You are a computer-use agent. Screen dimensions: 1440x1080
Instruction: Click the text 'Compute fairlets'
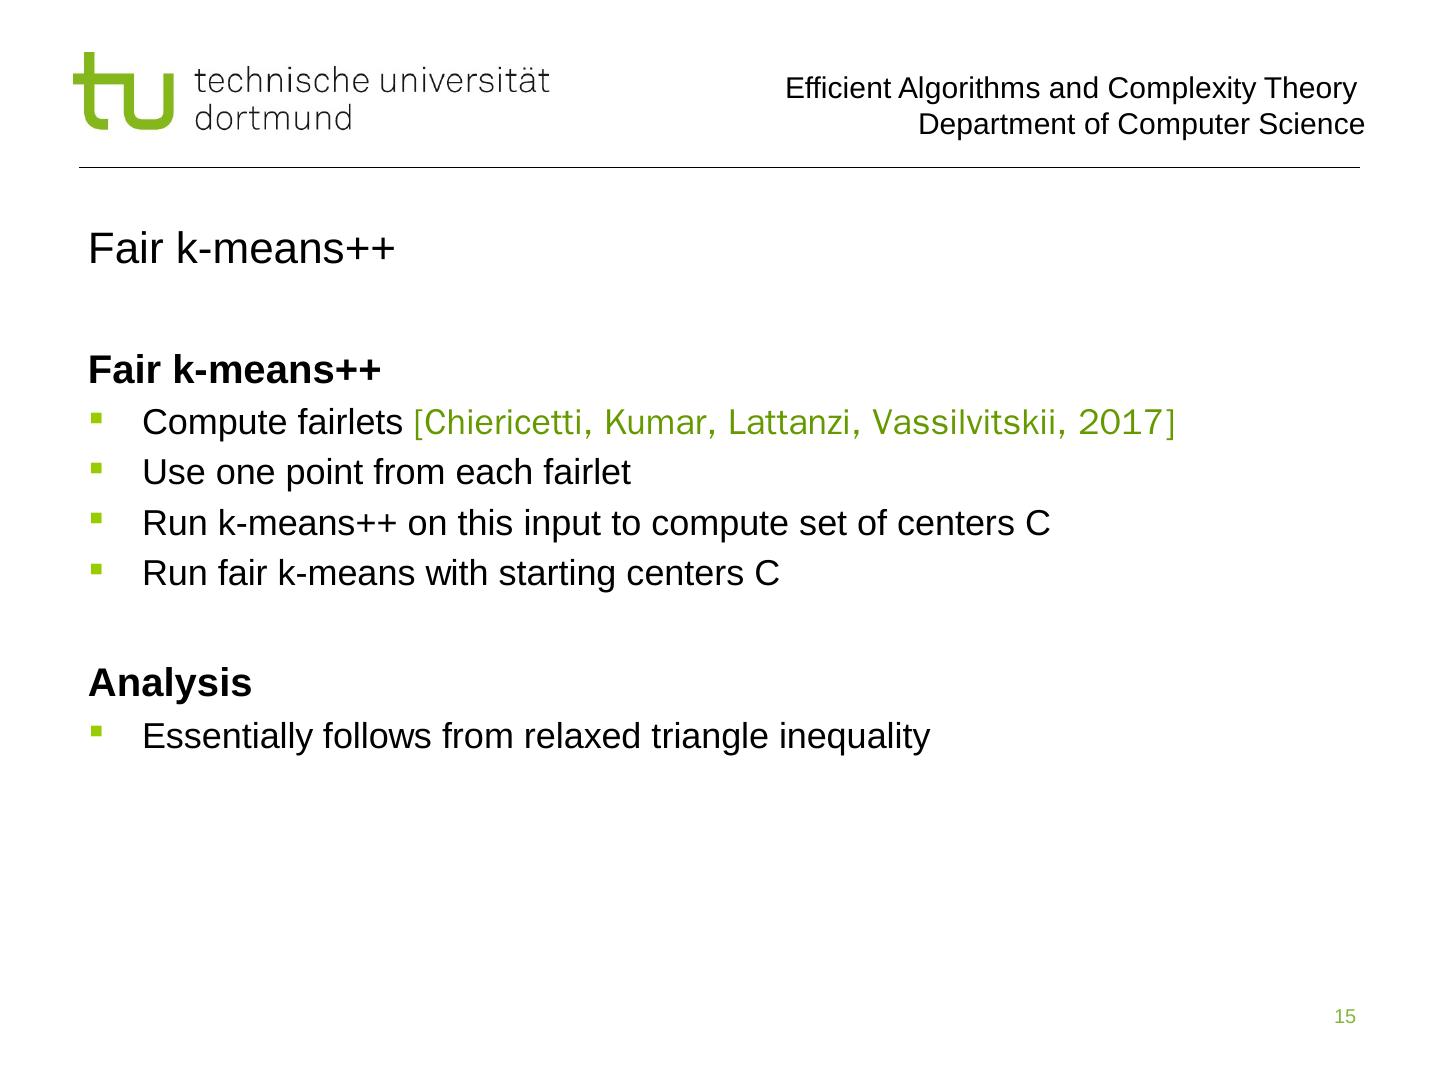pos(272,423)
